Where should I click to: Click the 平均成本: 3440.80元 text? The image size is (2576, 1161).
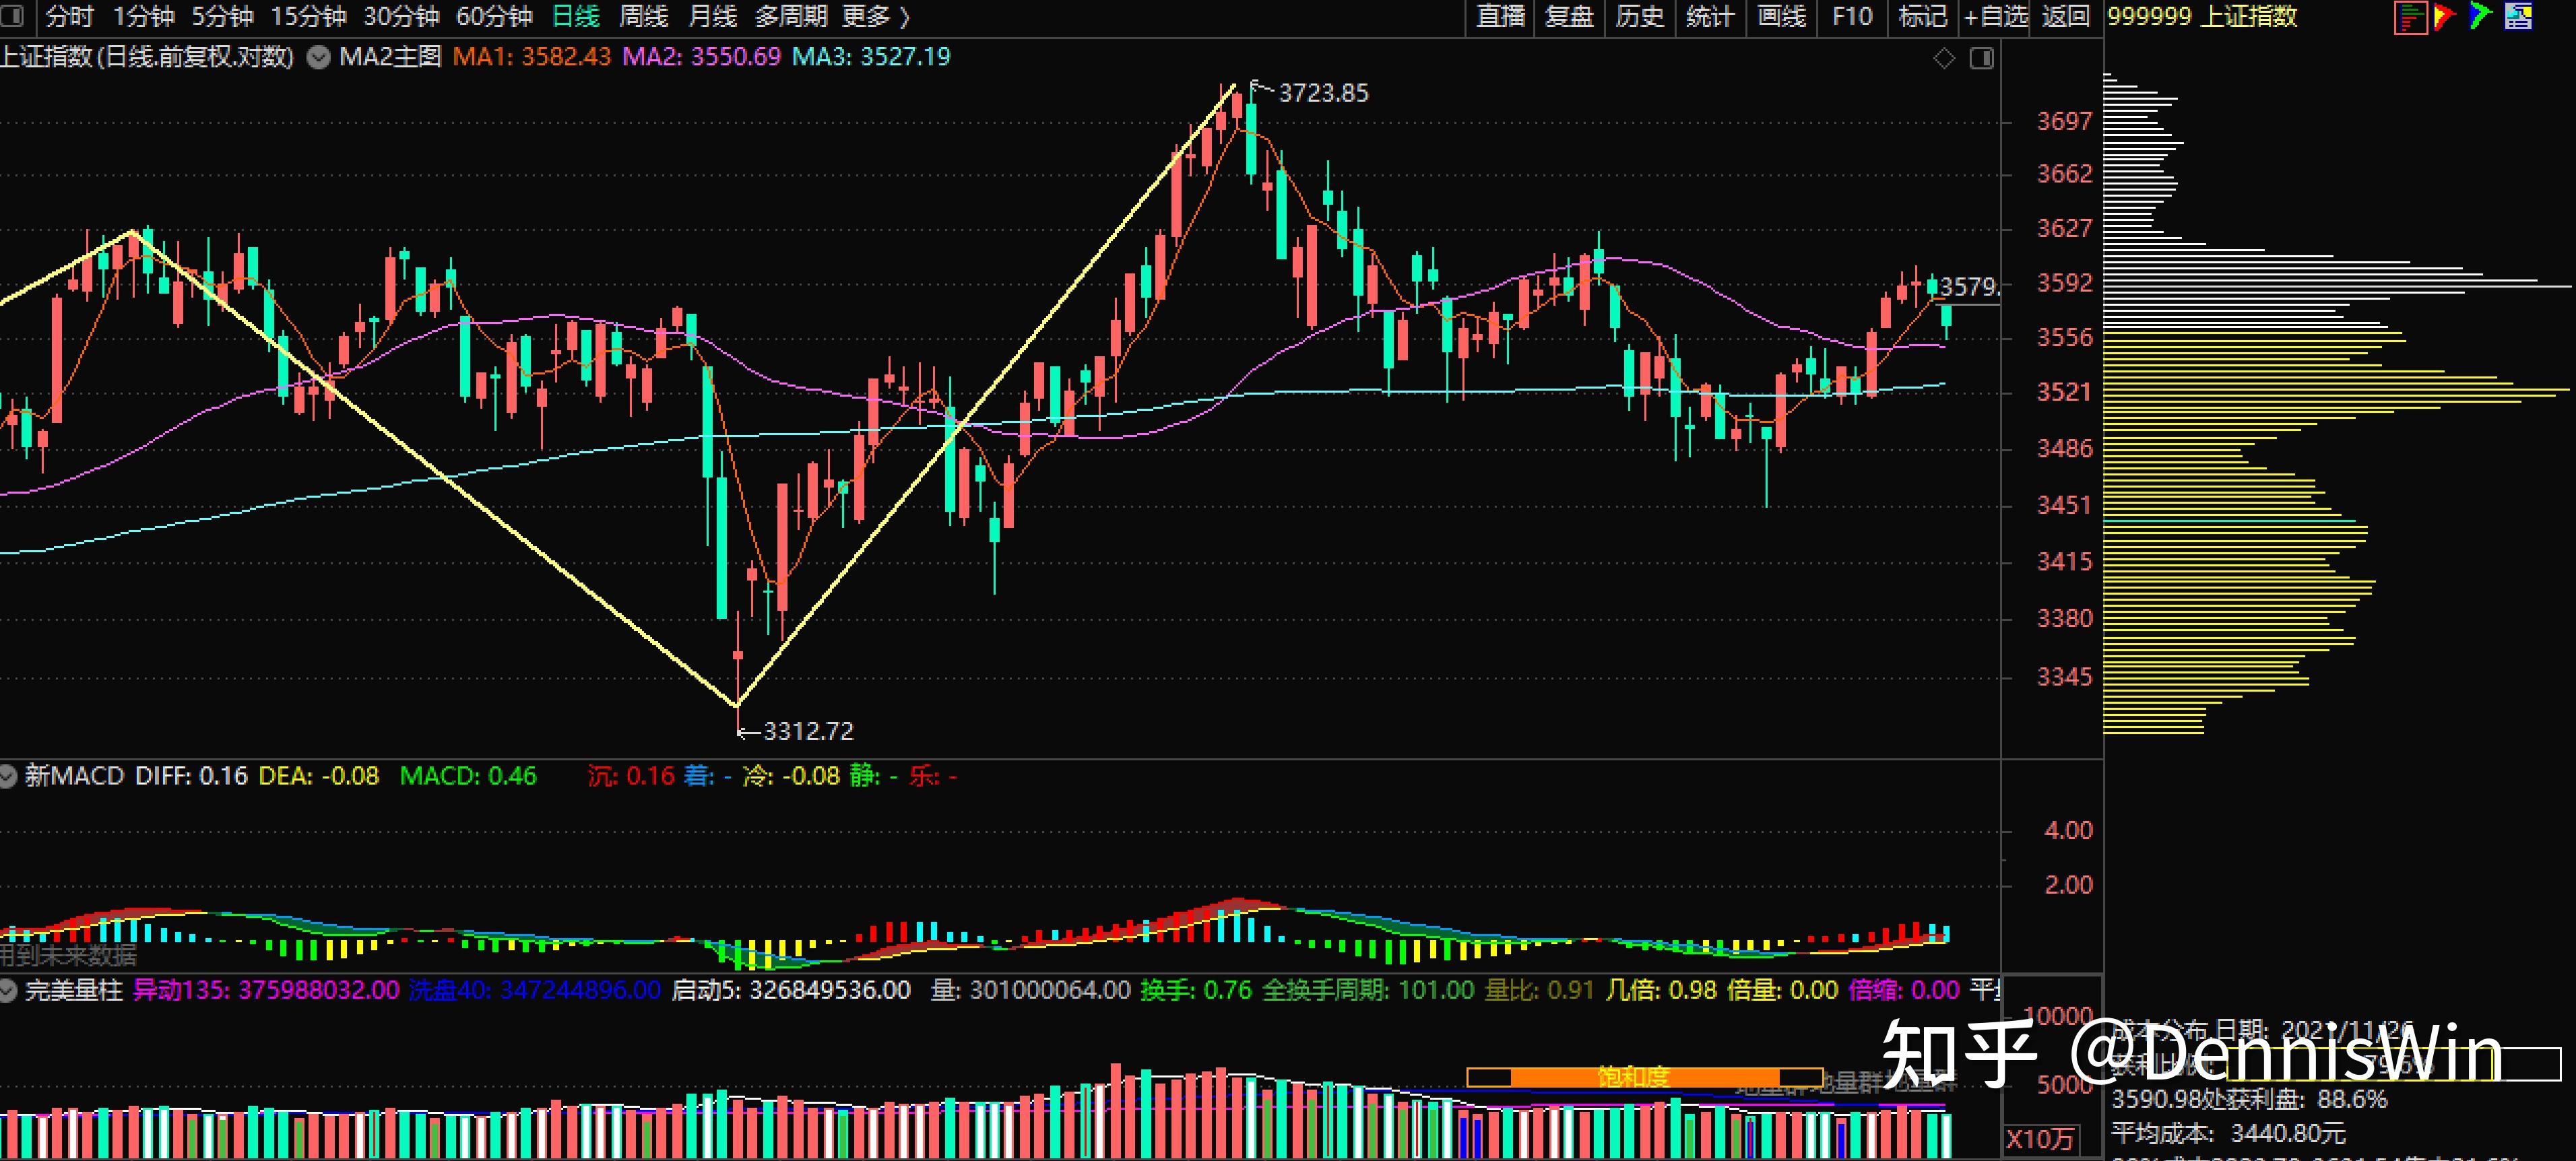click(x=2228, y=1133)
